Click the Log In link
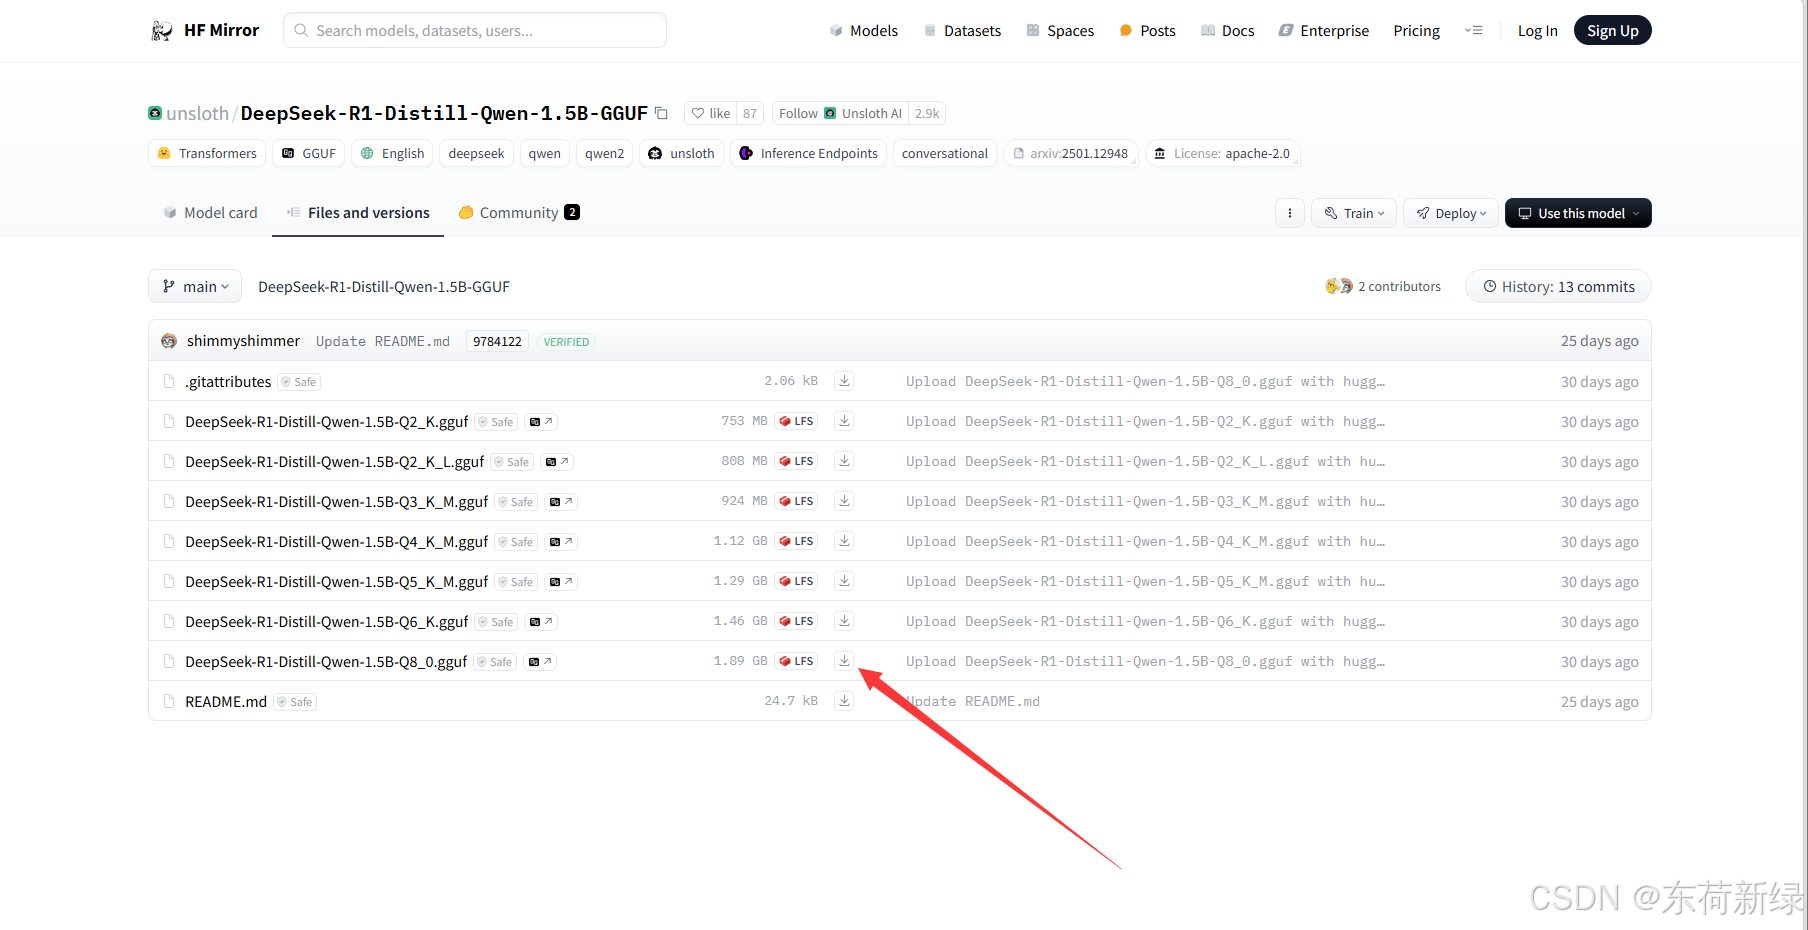 (x=1537, y=31)
